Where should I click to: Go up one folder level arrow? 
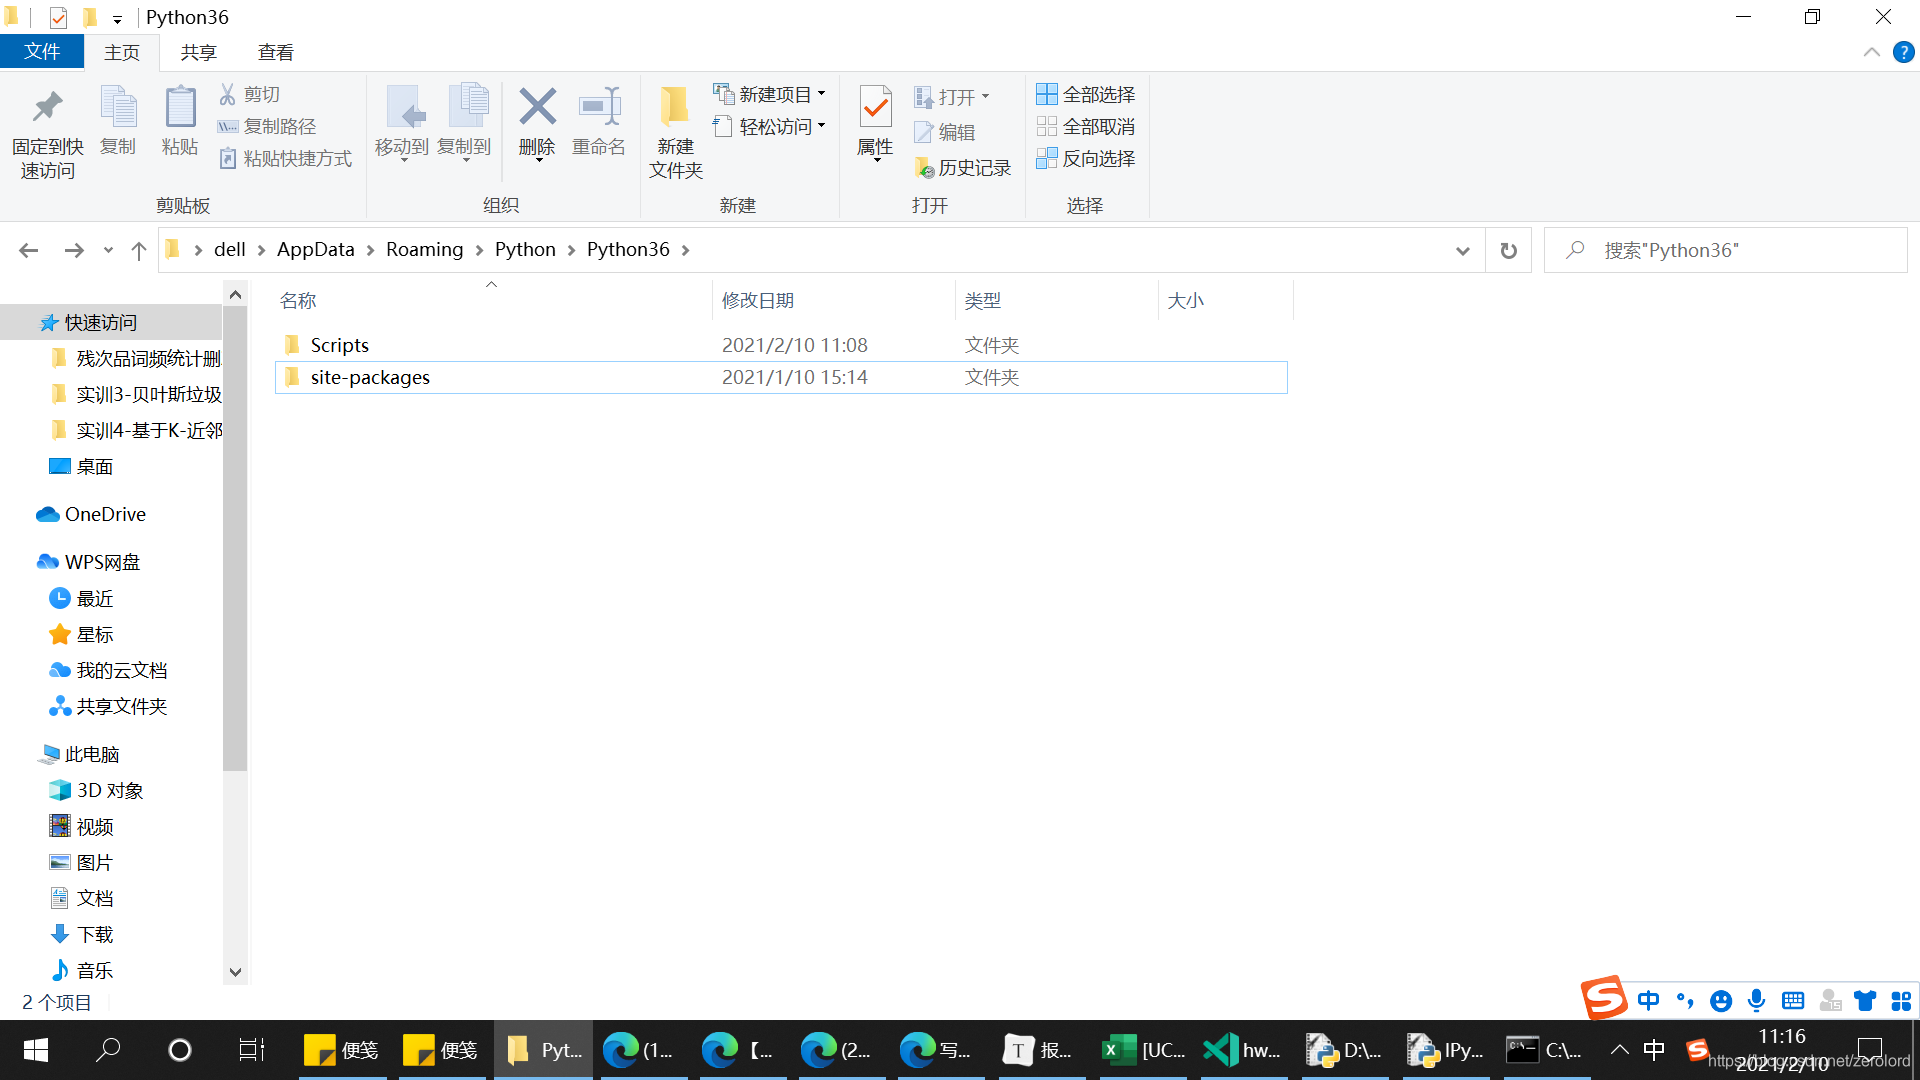139,250
